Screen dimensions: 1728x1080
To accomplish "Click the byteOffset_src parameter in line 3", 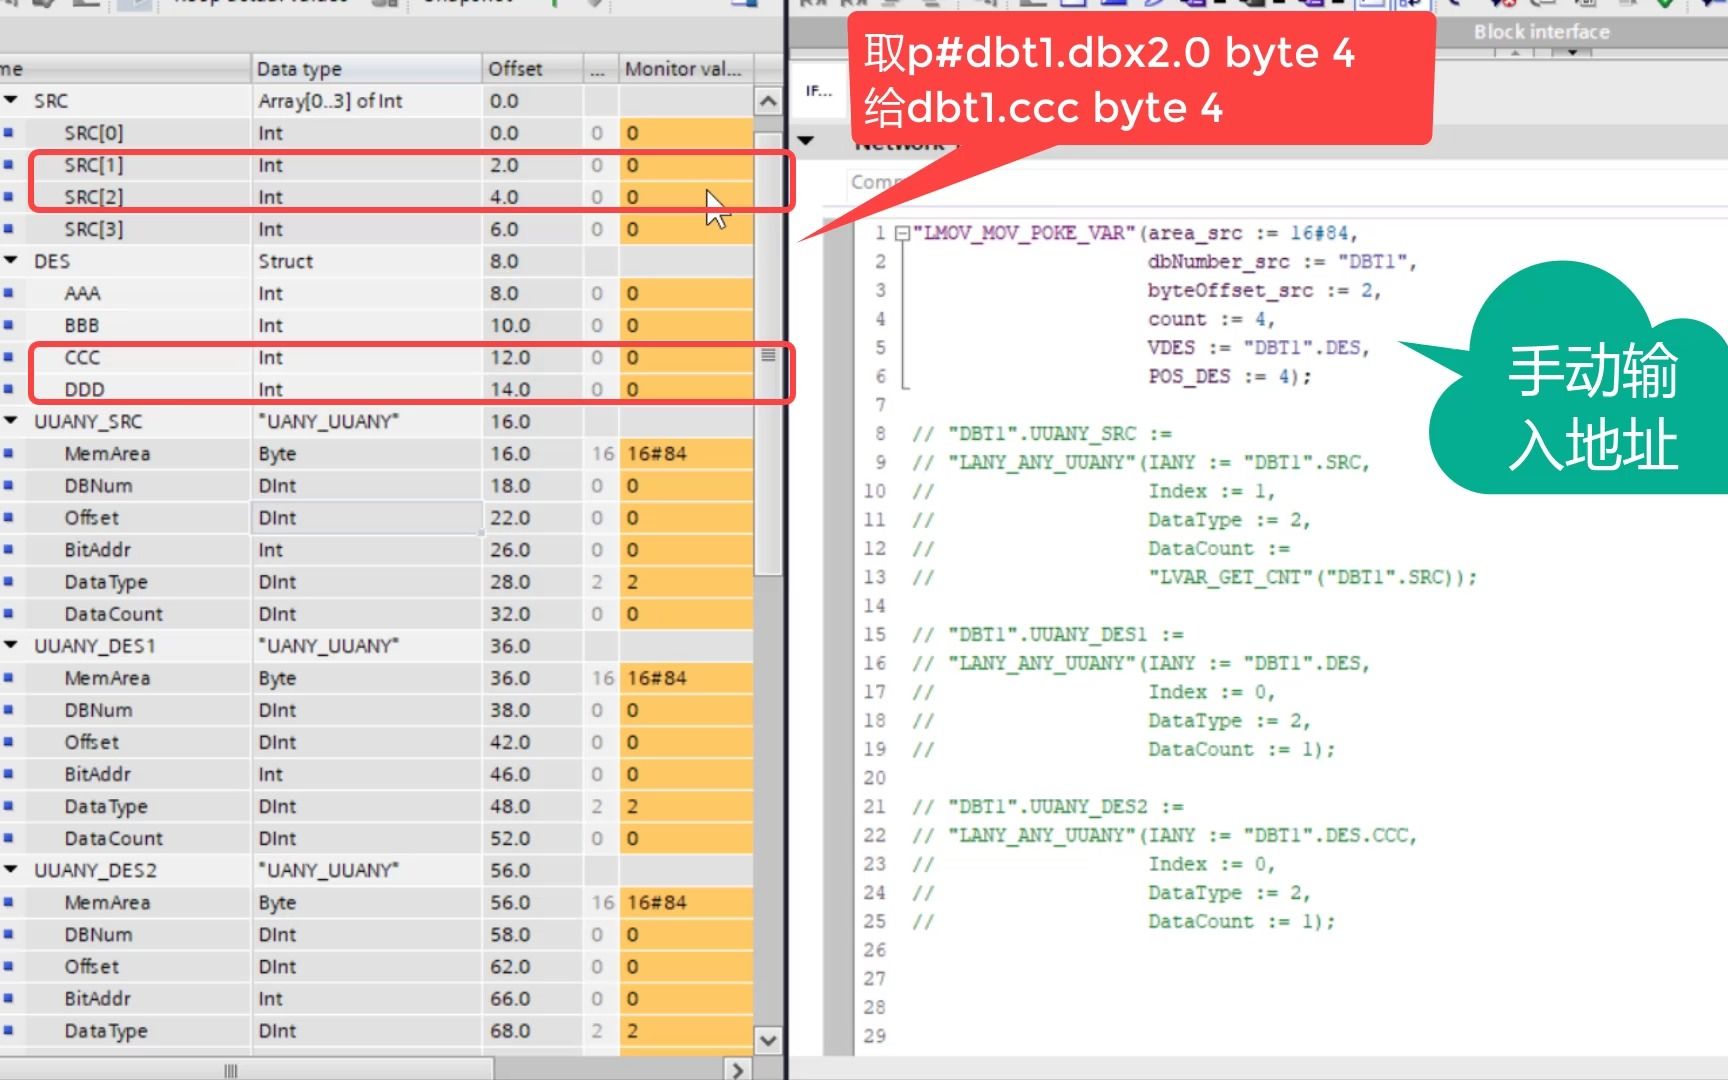I will tap(1230, 290).
